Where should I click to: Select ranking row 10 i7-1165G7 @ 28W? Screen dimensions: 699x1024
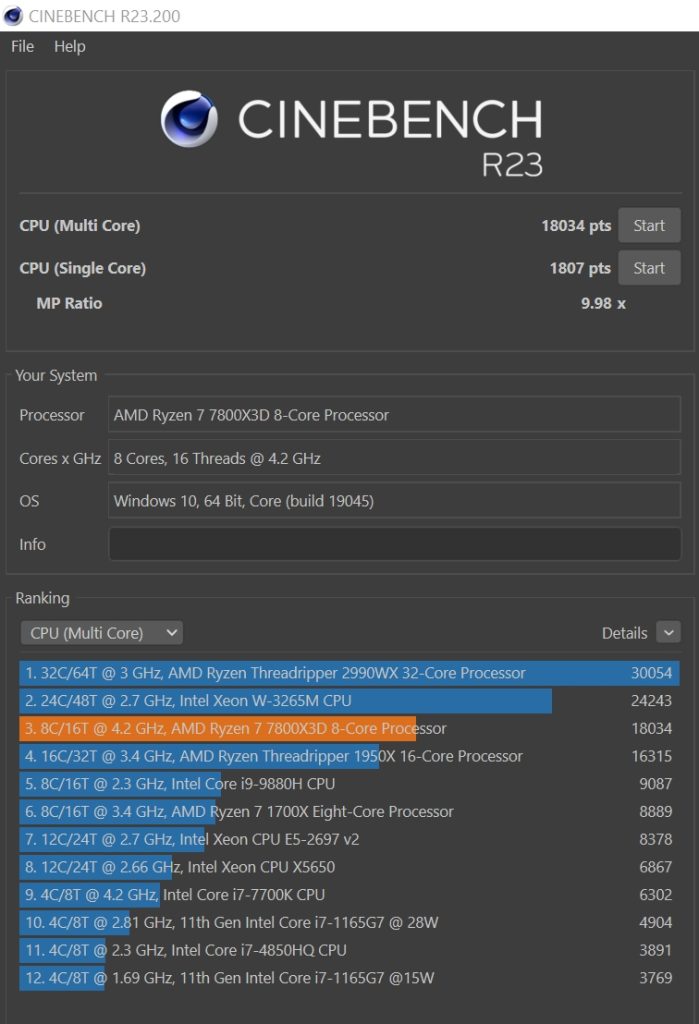pyautogui.click(x=350, y=923)
